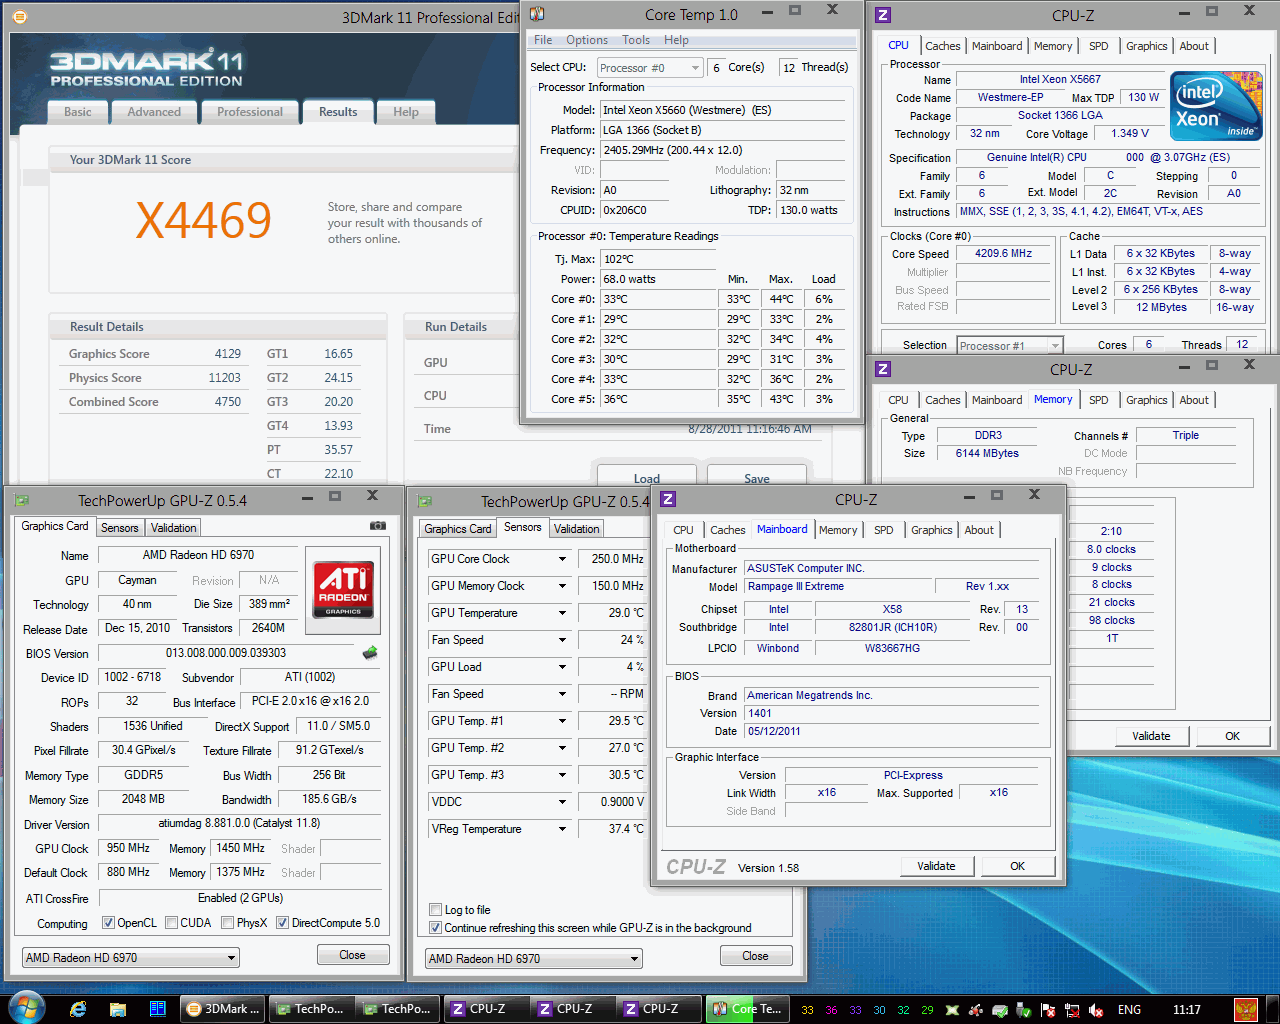This screenshot has width=1280, height=1024.
Task: Launch Internet Explorer from the taskbar
Action: pos(78,1009)
